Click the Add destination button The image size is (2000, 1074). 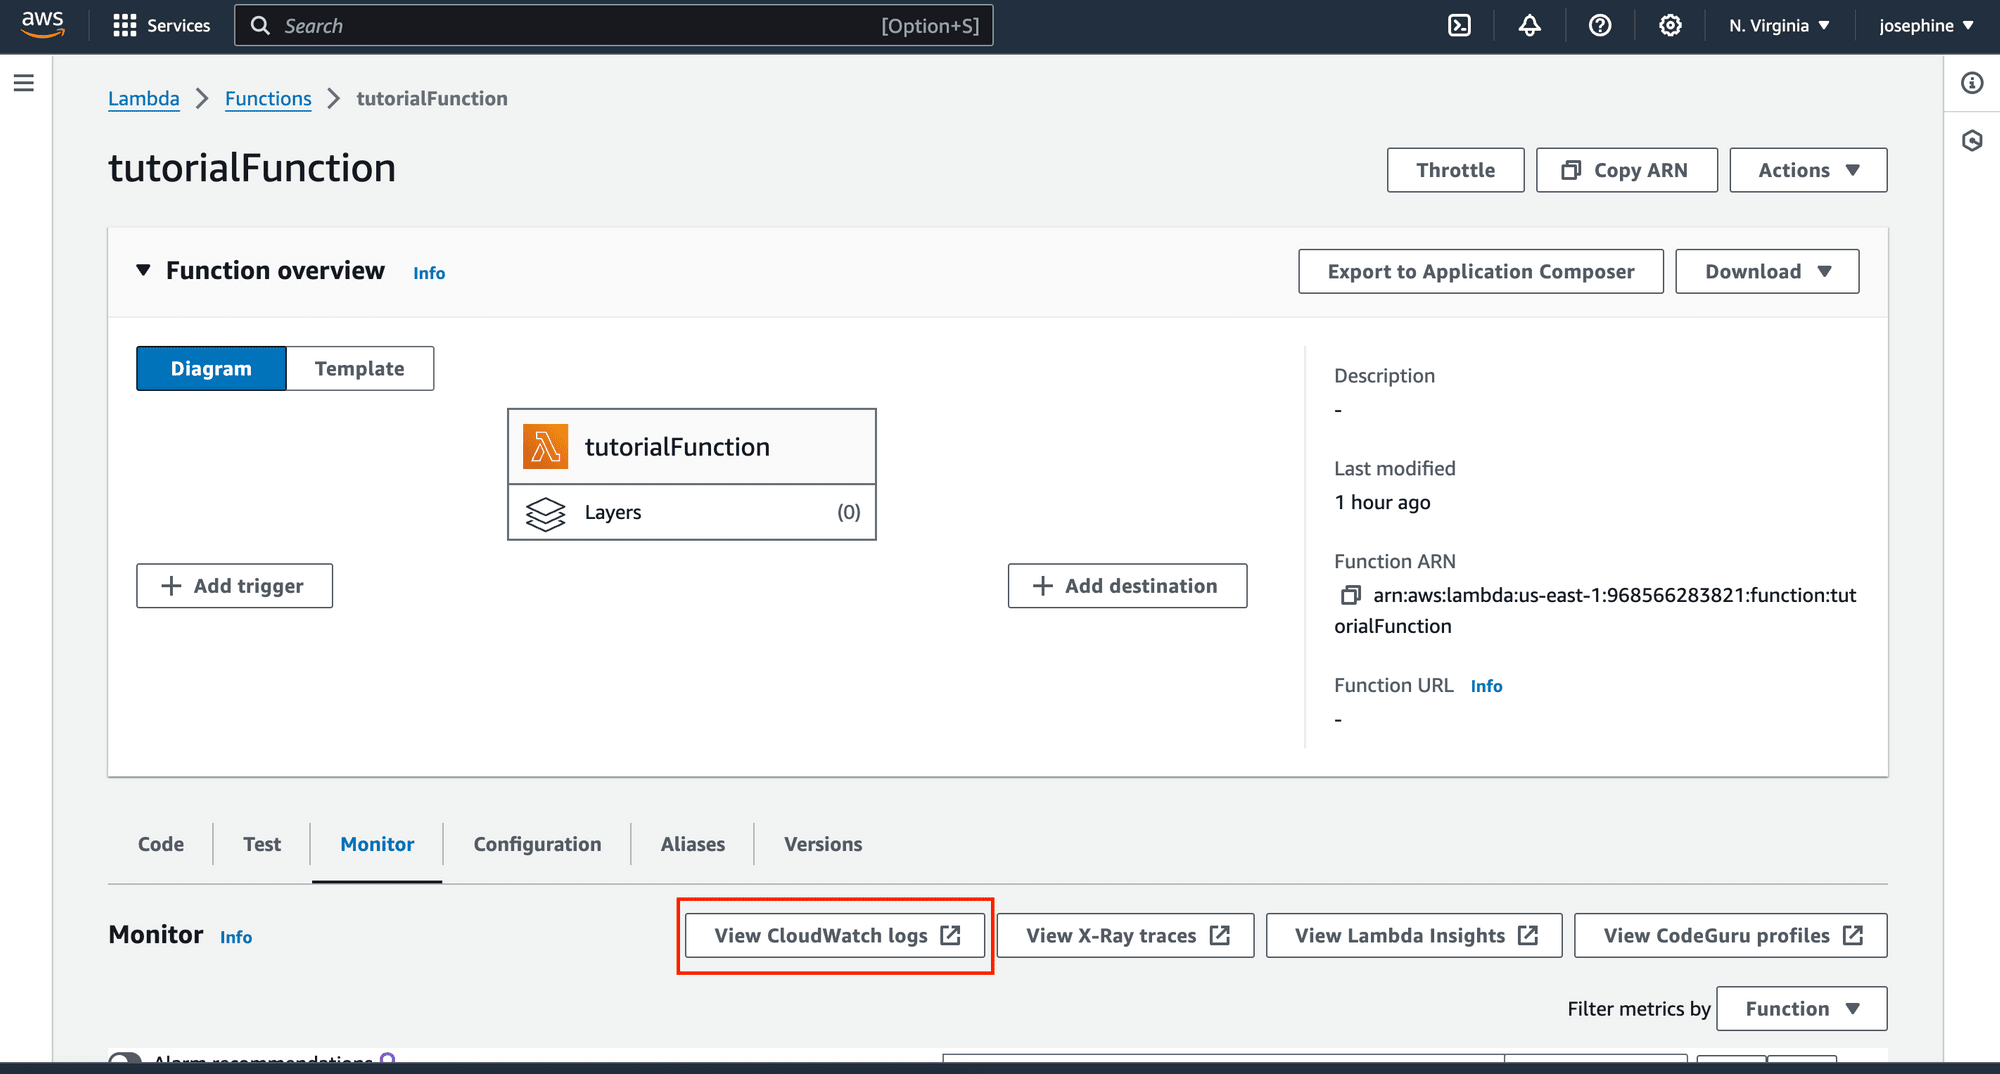click(x=1127, y=586)
